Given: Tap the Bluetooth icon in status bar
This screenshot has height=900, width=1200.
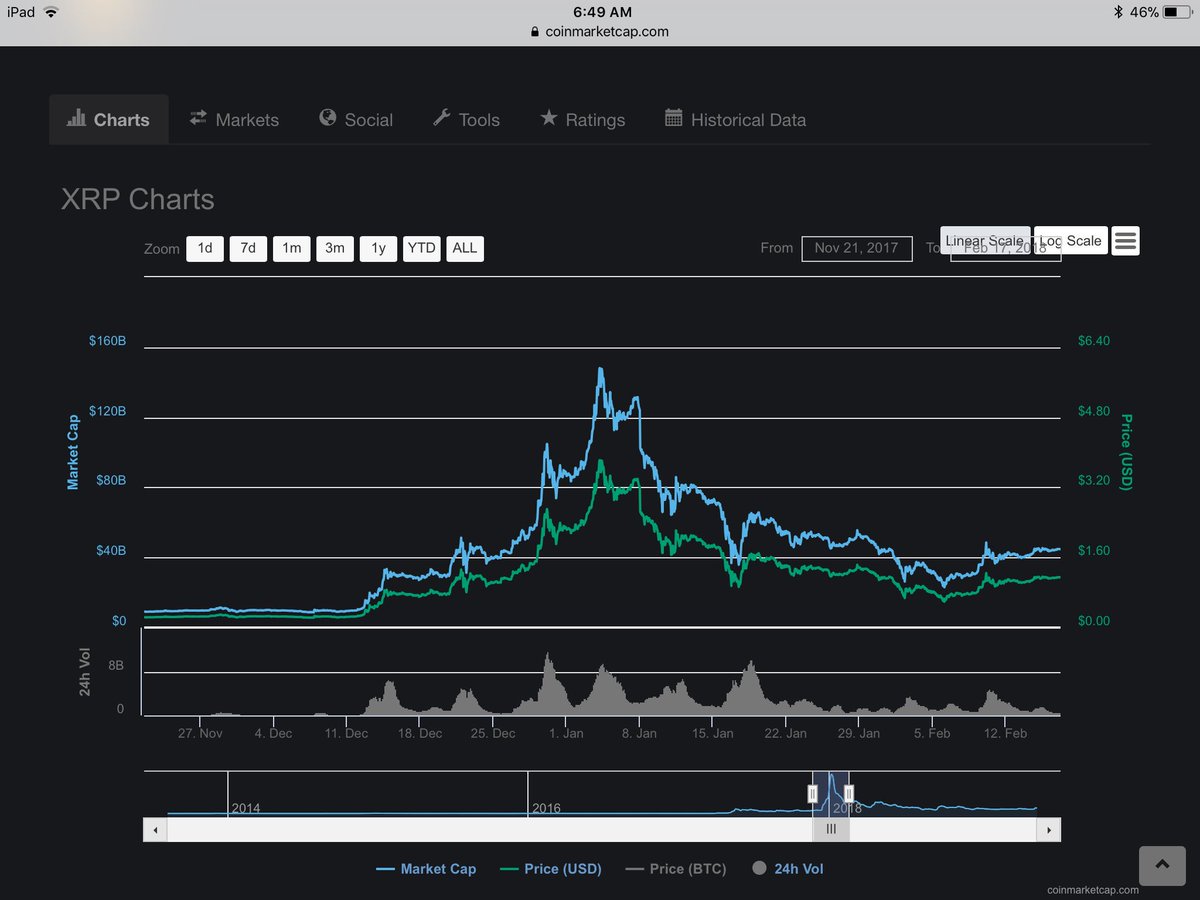Looking at the screenshot, I should pyautogui.click(x=1119, y=12).
